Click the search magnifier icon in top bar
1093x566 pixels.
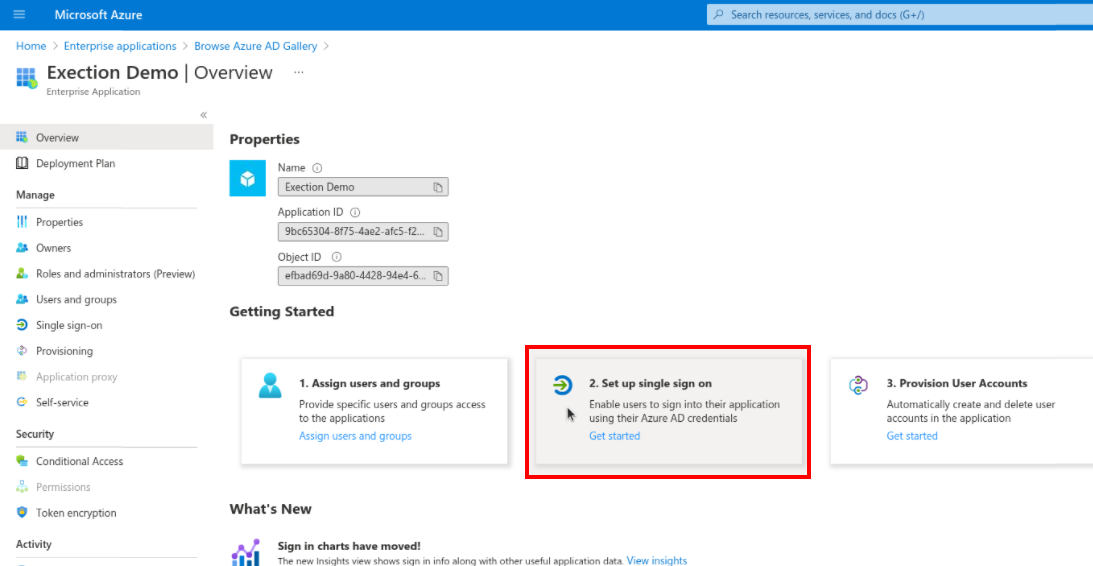719,15
